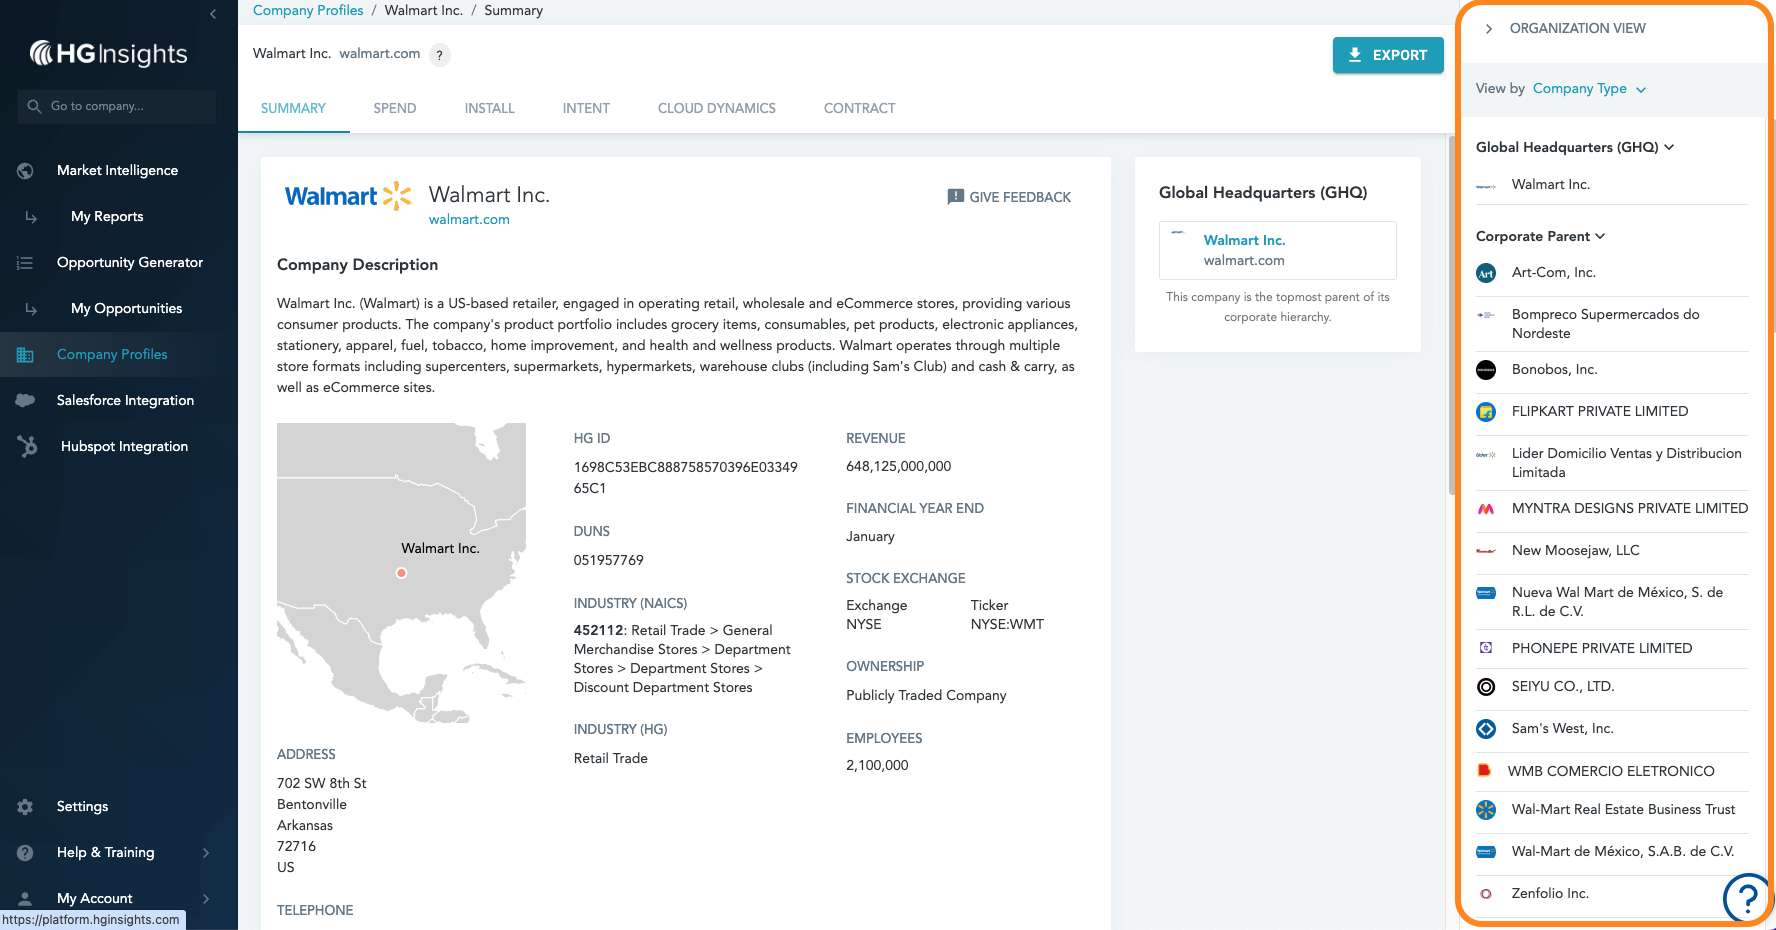Collapse the Global Headquarters (GHQ) section
1776x930 pixels.
click(1668, 147)
